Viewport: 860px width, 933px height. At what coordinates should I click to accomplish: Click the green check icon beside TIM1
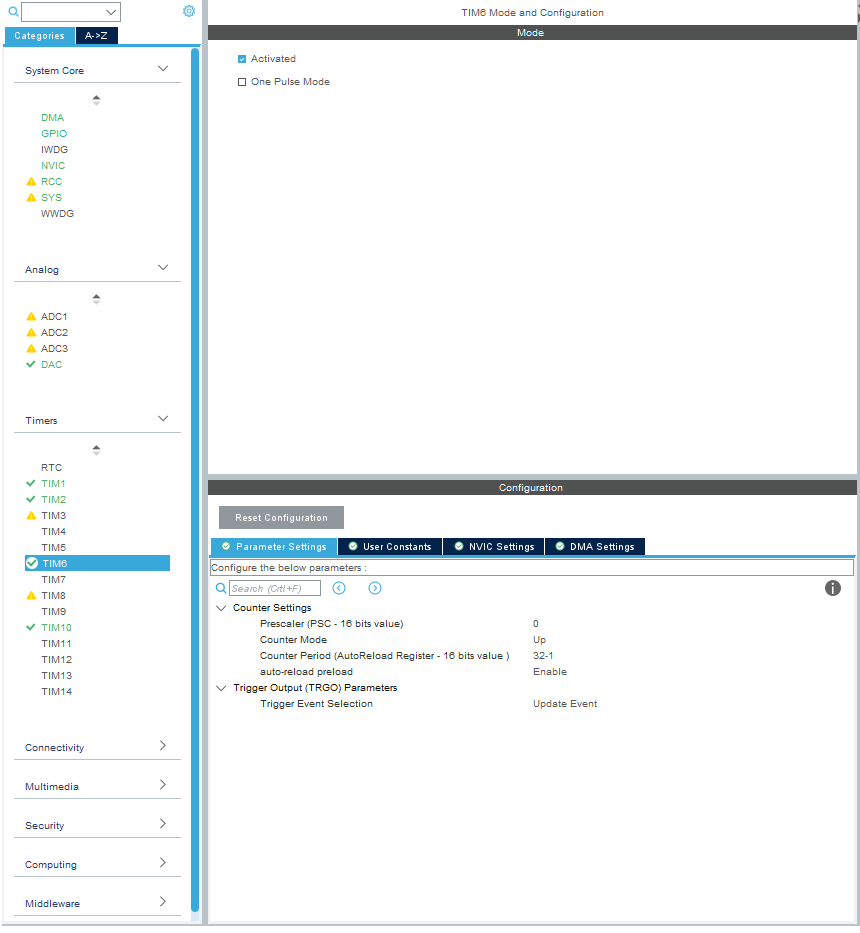coord(31,483)
